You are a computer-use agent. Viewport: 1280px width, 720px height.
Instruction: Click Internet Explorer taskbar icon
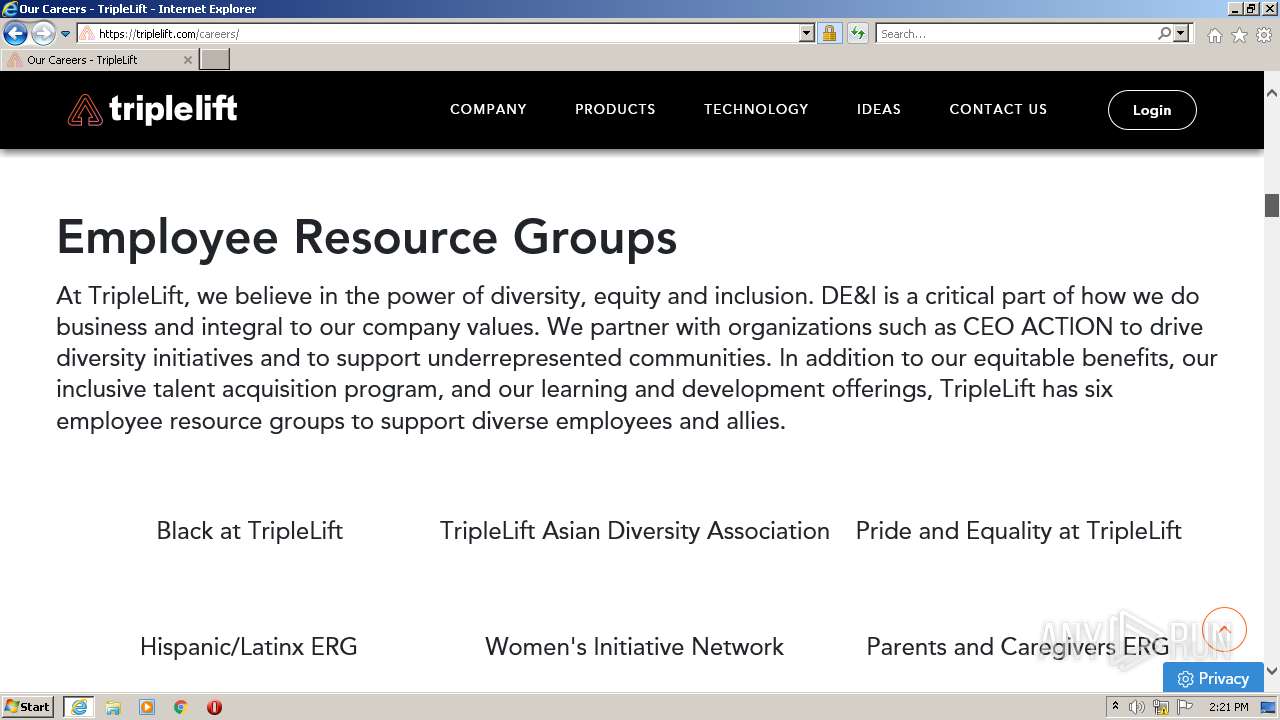coord(79,707)
